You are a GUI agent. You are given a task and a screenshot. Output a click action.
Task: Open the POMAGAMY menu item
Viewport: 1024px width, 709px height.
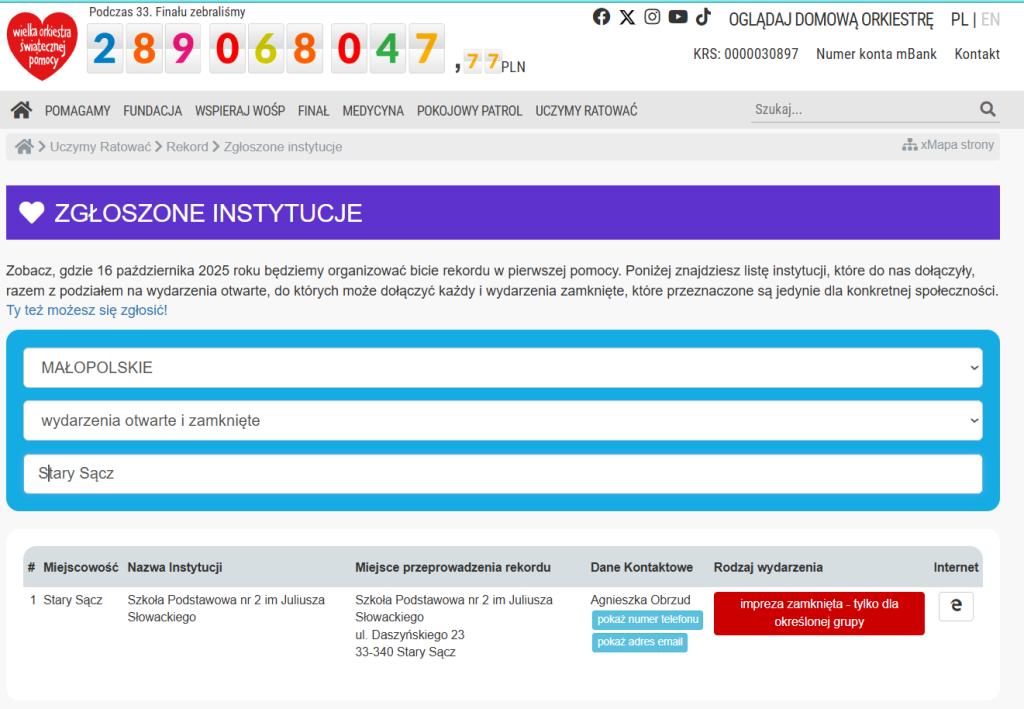coord(78,111)
